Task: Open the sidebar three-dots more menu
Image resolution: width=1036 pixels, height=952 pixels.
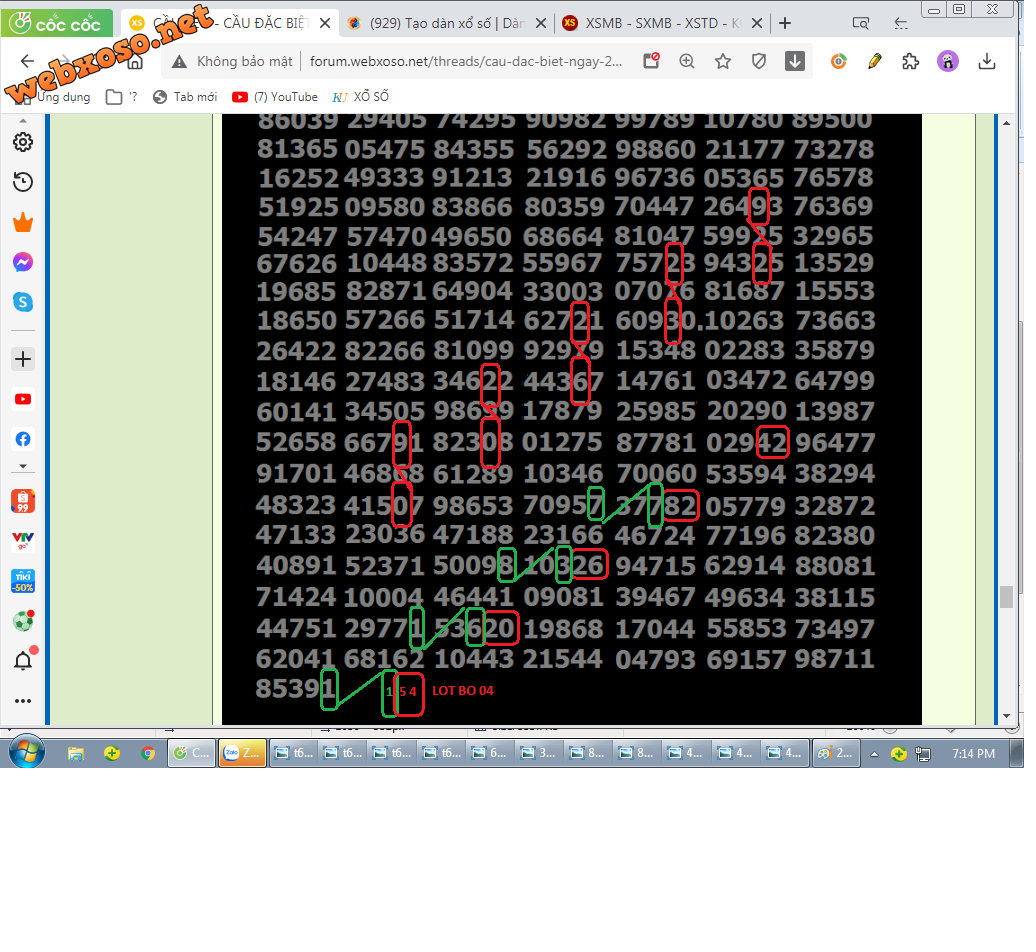Action: (x=23, y=701)
